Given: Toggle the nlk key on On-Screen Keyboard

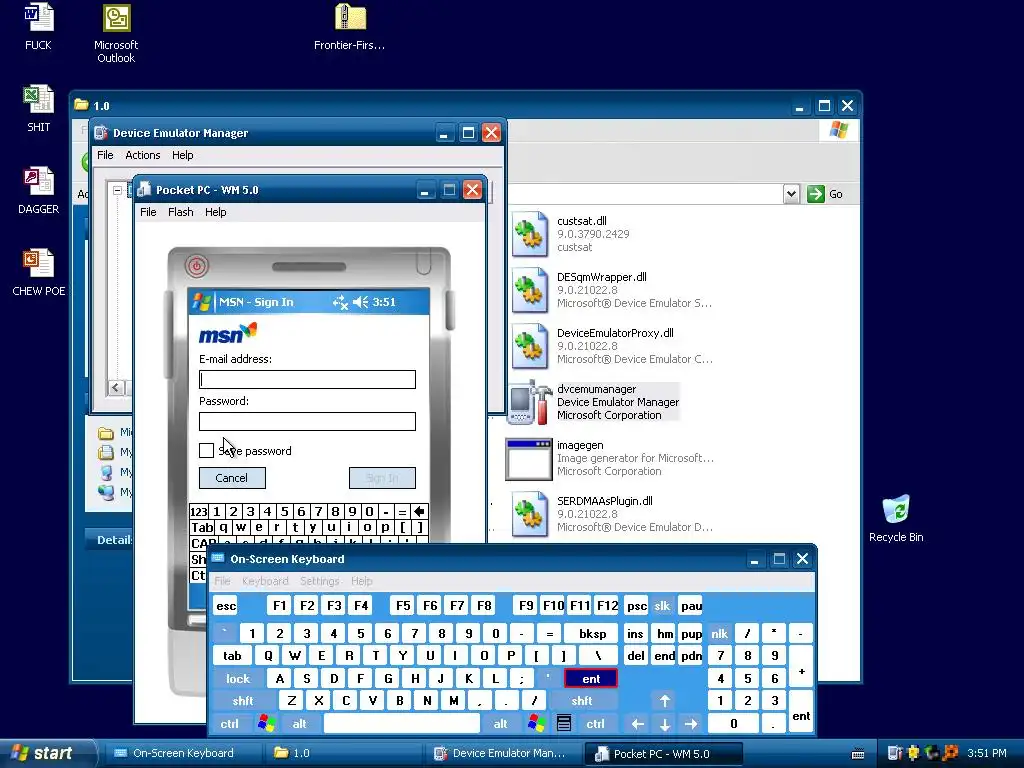Looking at the screenshot, I should 719,633.
